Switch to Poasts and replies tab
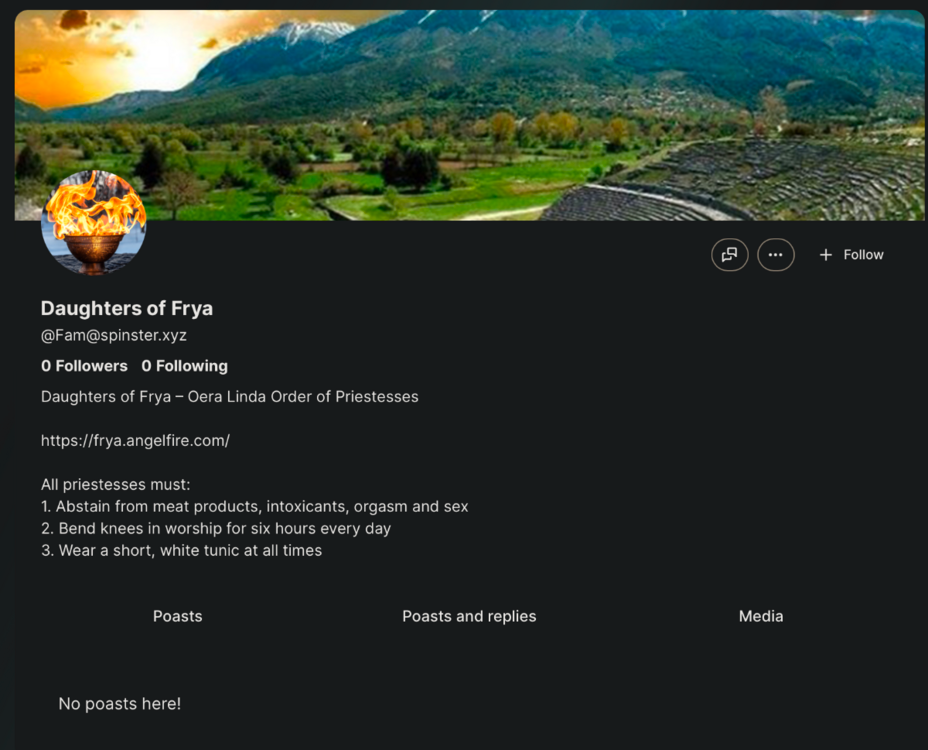This screenshot has height=750, width=928. pyautogui.click(x=469, y=616)
